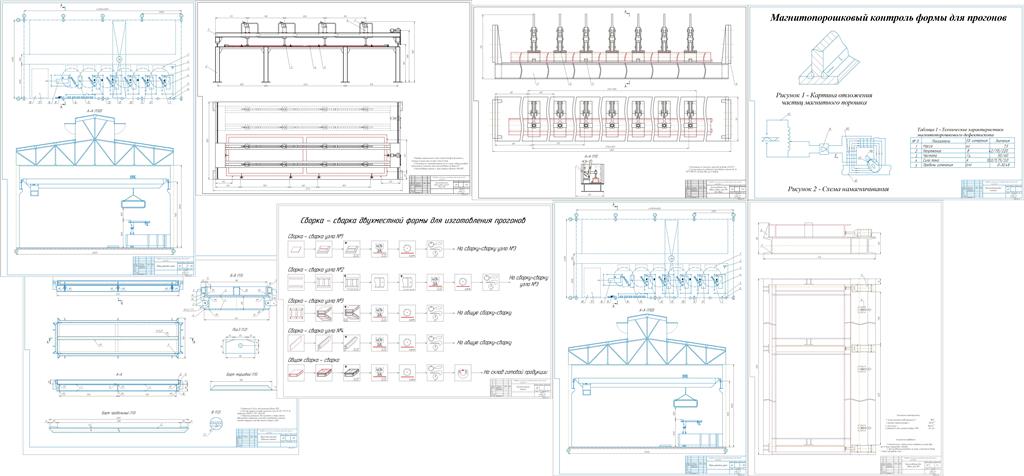This screenshot has width=1024, height=476.
Task: Select the seven-clamp fixture drawing sheet
Action: coord(612,103)
